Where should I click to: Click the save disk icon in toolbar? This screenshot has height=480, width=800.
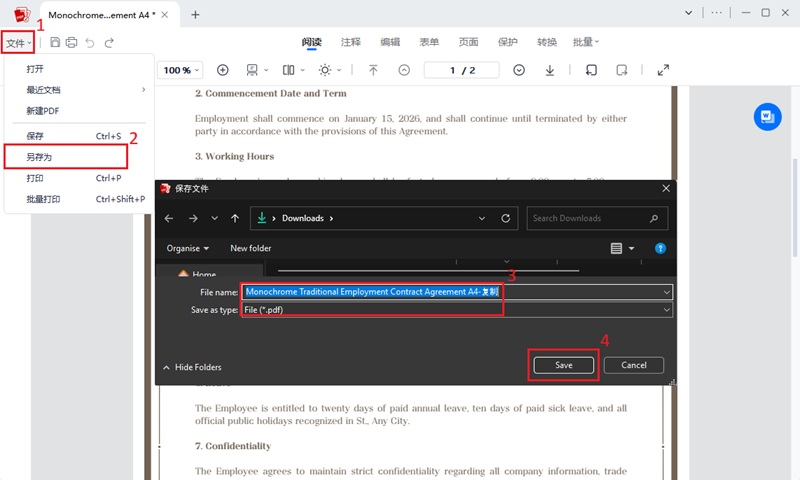pyautogui.click(x=55, y=42)
